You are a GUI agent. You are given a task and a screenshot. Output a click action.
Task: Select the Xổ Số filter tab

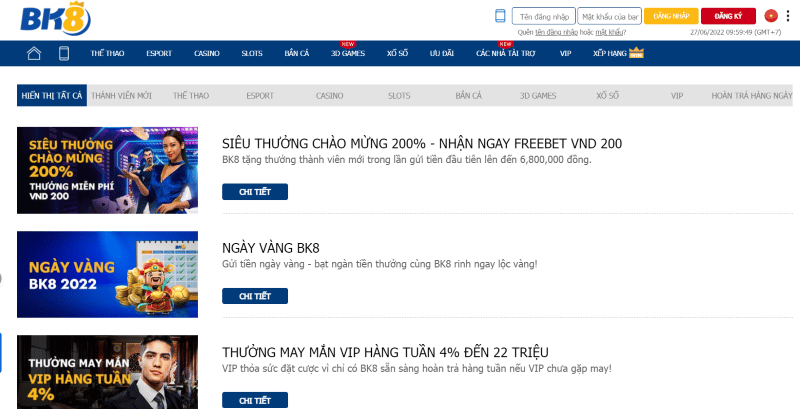pos(607,95)
